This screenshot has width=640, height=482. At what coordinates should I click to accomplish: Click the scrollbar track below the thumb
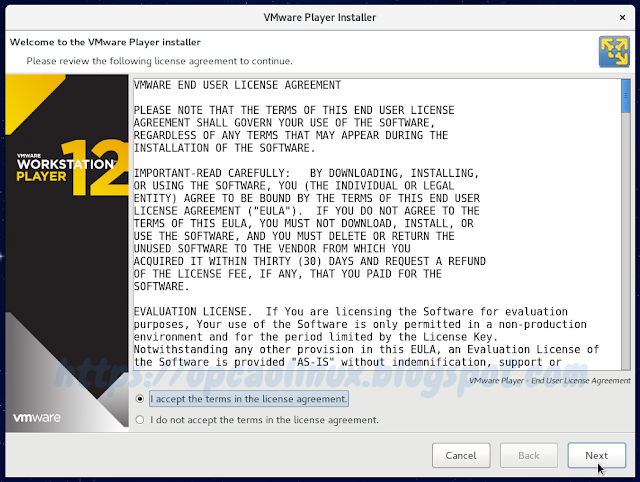pos(625,241)
